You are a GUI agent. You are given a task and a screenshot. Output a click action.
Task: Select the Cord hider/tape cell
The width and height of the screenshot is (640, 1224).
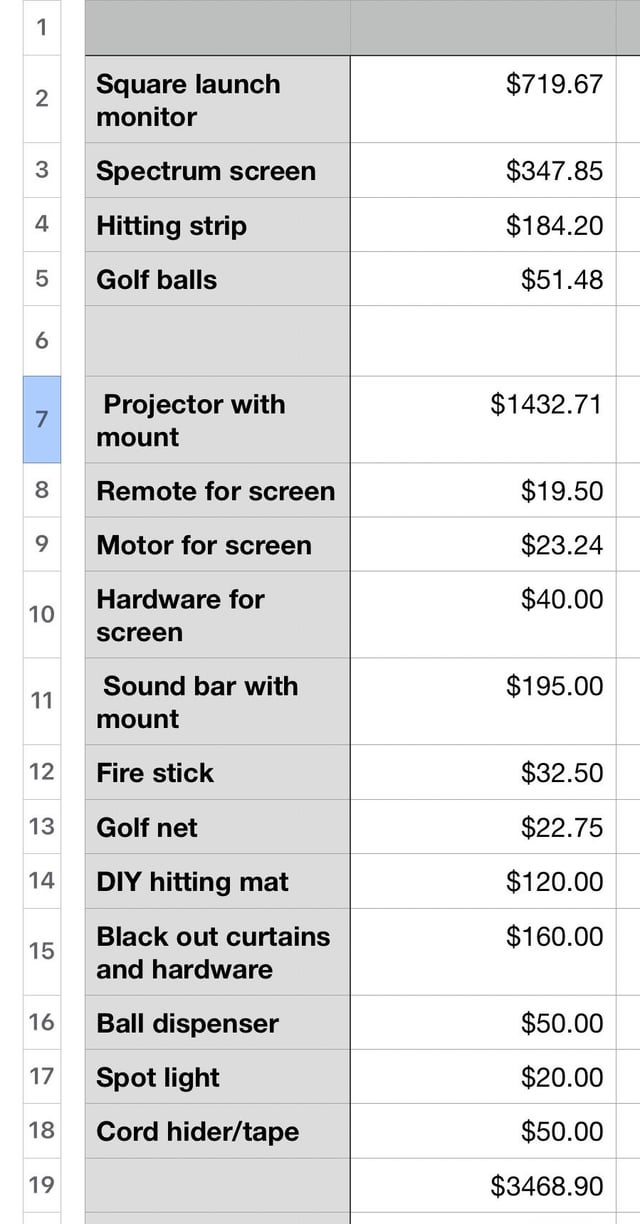coord(217,1132)
